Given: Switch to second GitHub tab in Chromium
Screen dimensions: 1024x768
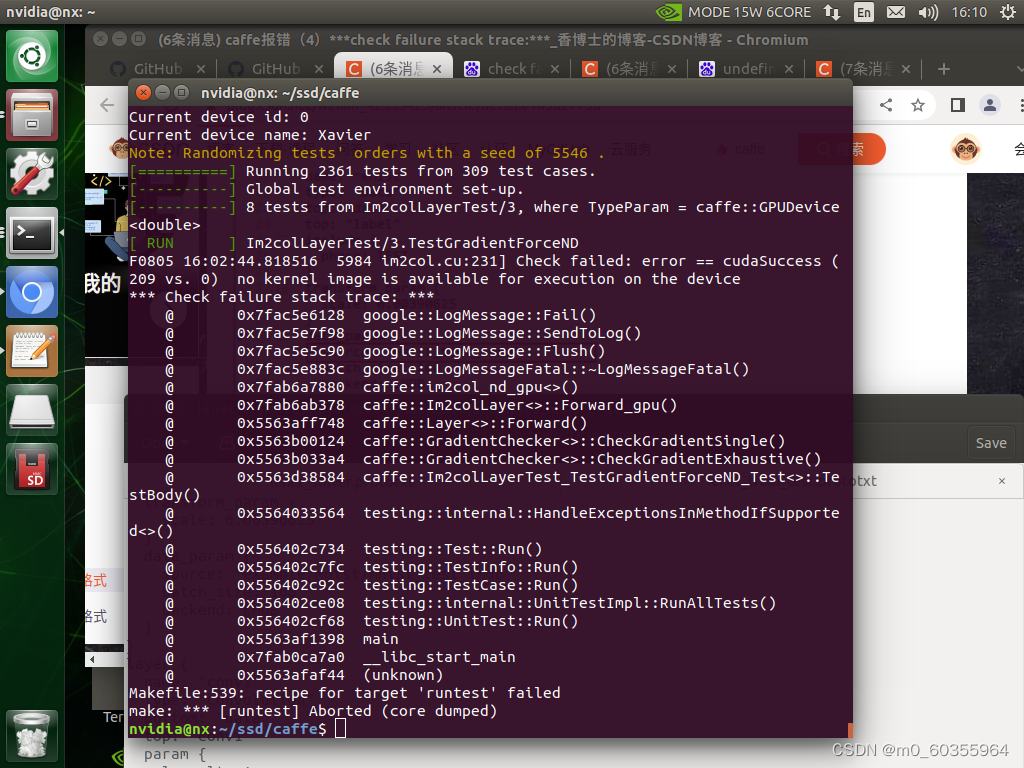Looking at the screenshot, I should pyautogui.click(x=276, y=69).
